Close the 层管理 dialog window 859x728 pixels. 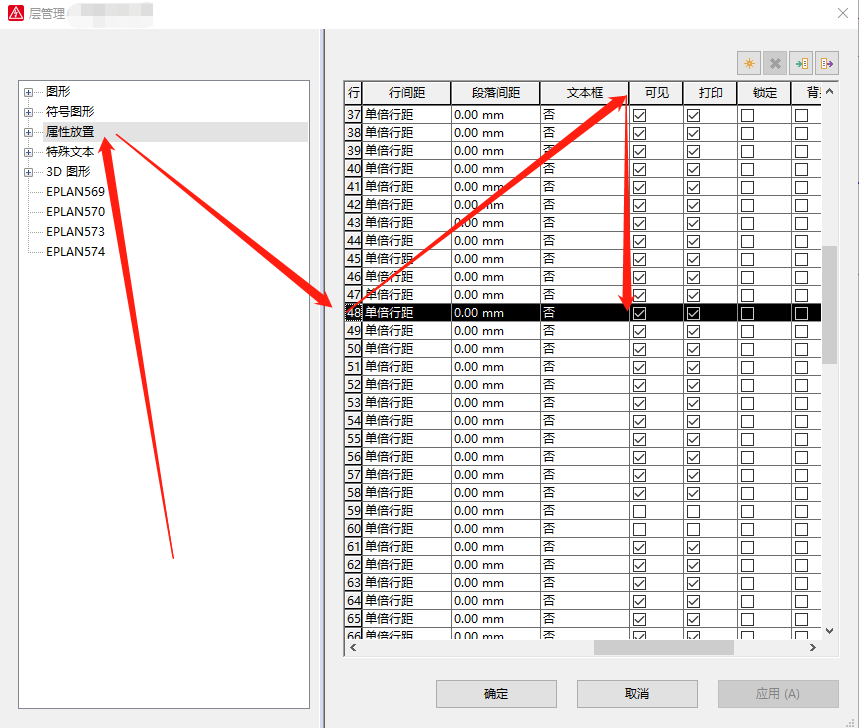point(838,13)
